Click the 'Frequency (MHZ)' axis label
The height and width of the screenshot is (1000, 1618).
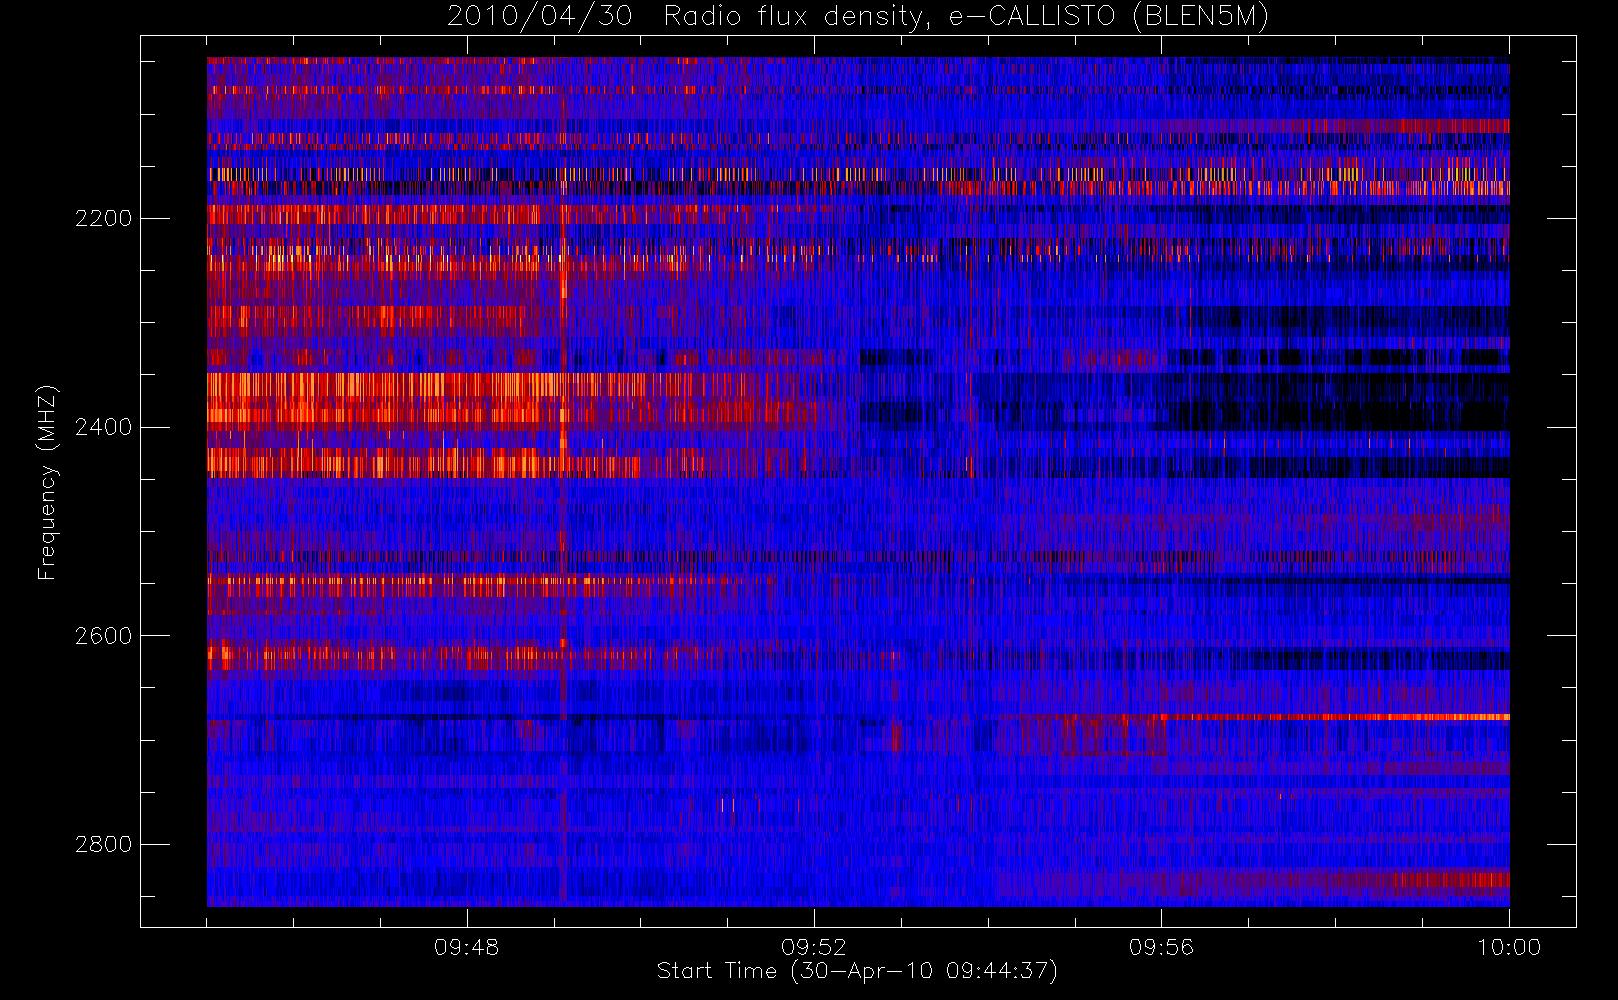[47, 483]
